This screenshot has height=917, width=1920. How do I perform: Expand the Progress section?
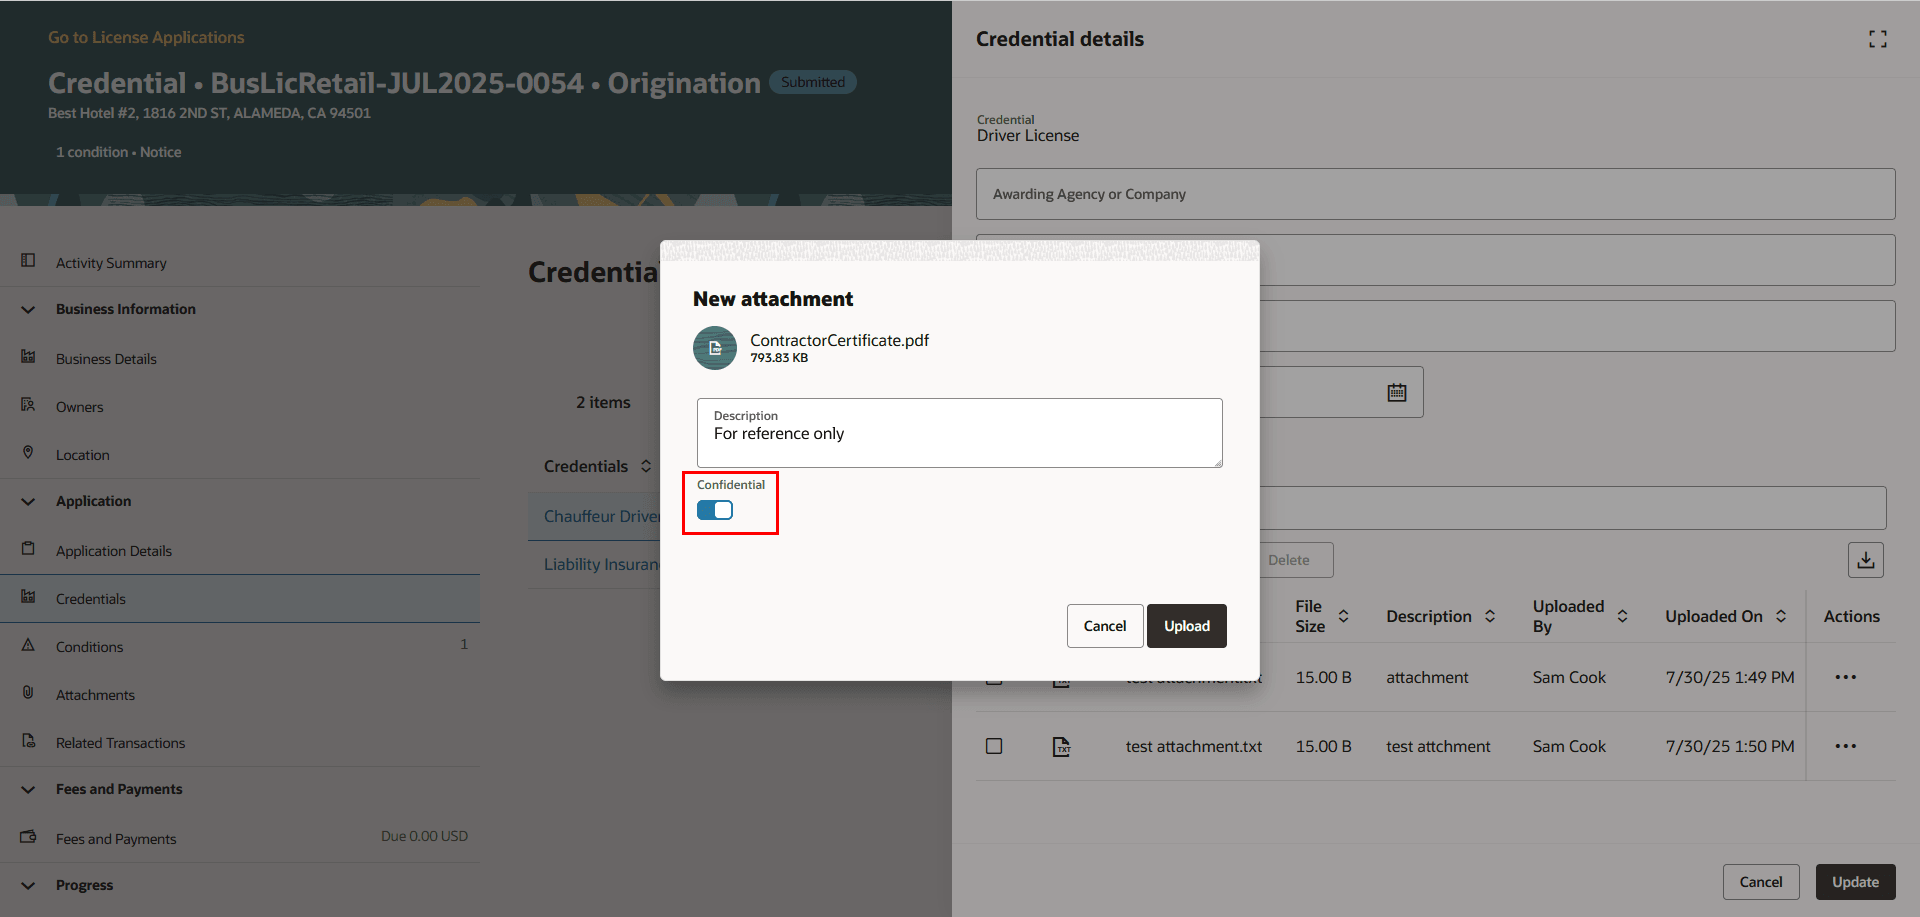pos(27,884)
